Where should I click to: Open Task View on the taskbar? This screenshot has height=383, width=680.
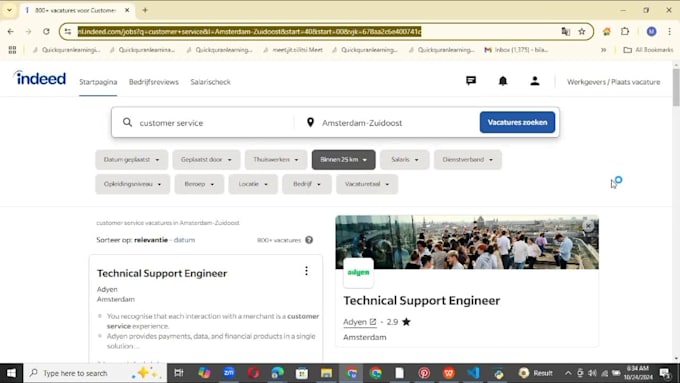point(178,373)
